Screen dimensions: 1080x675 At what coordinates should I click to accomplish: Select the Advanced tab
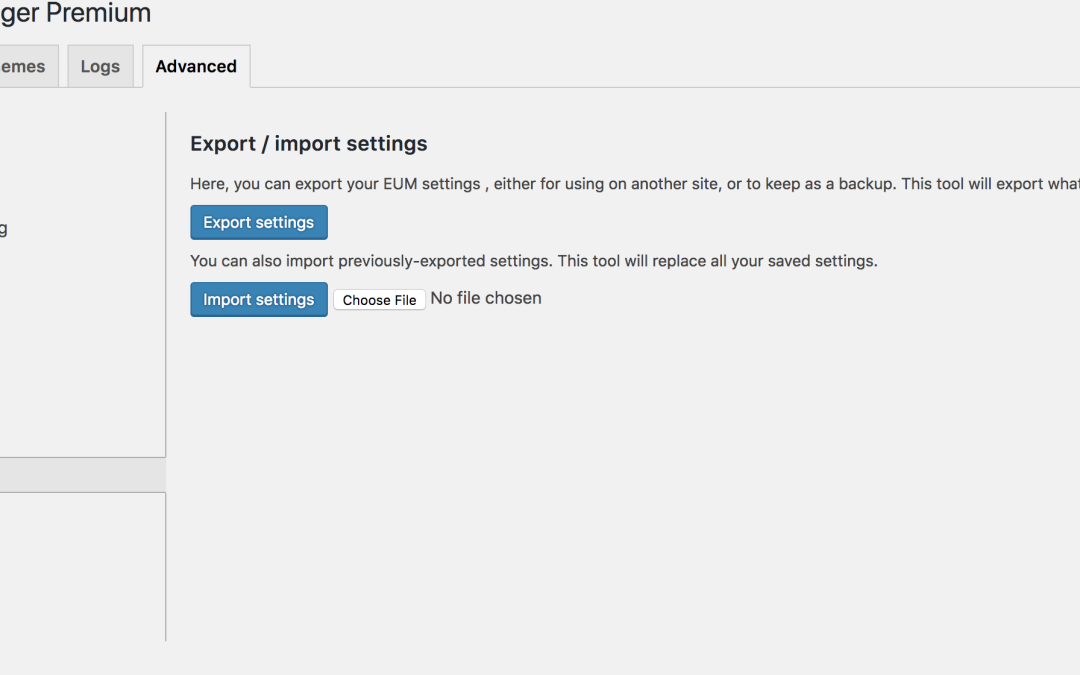coord(196,67)
